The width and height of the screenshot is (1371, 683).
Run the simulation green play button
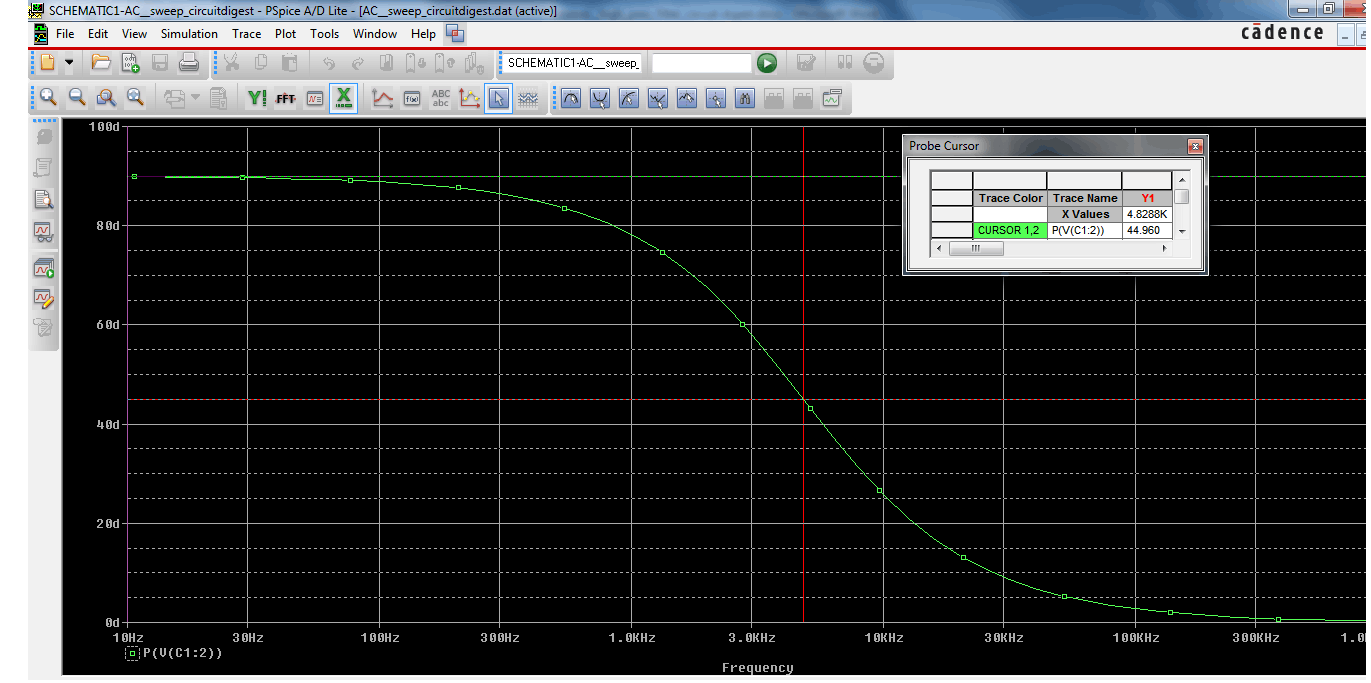tap(766, 63)
